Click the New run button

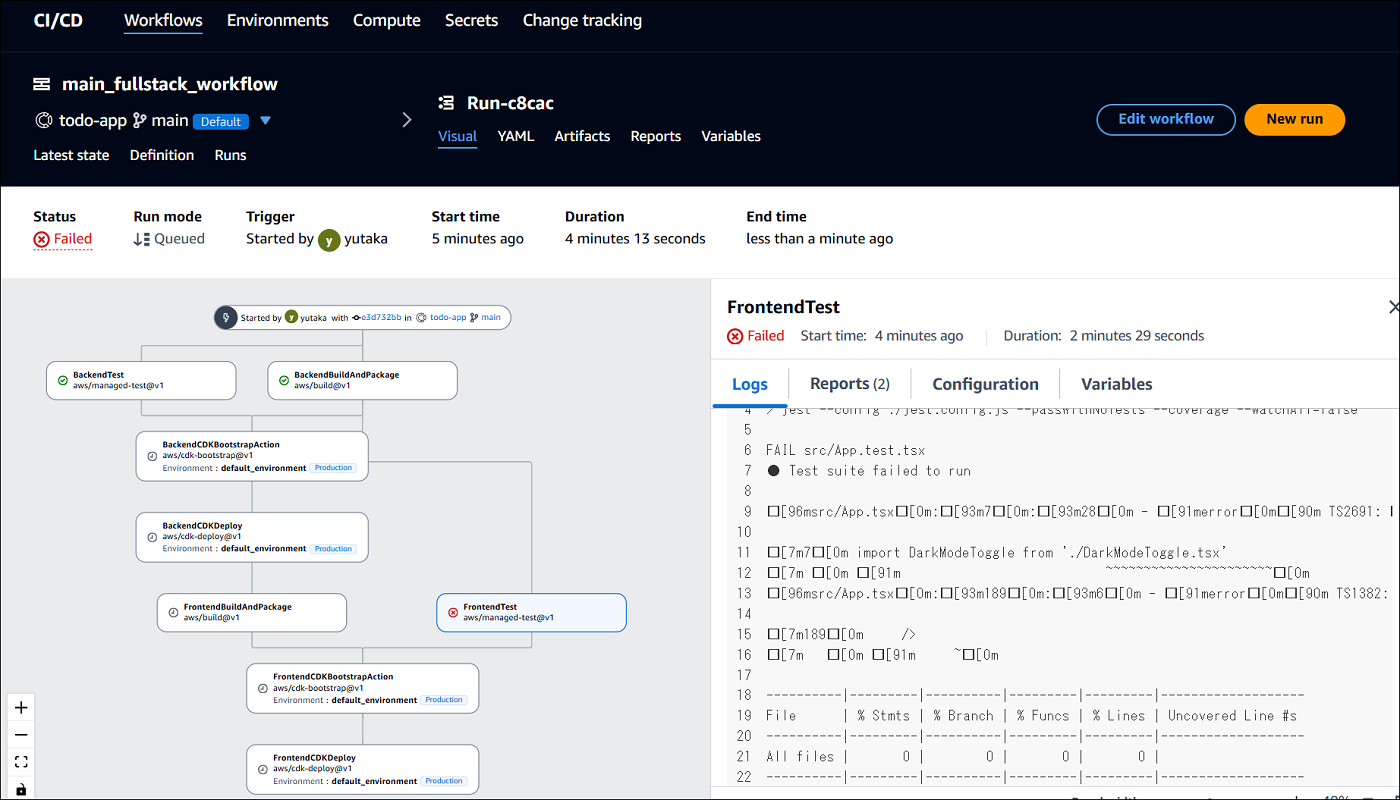coord(1294,119)
